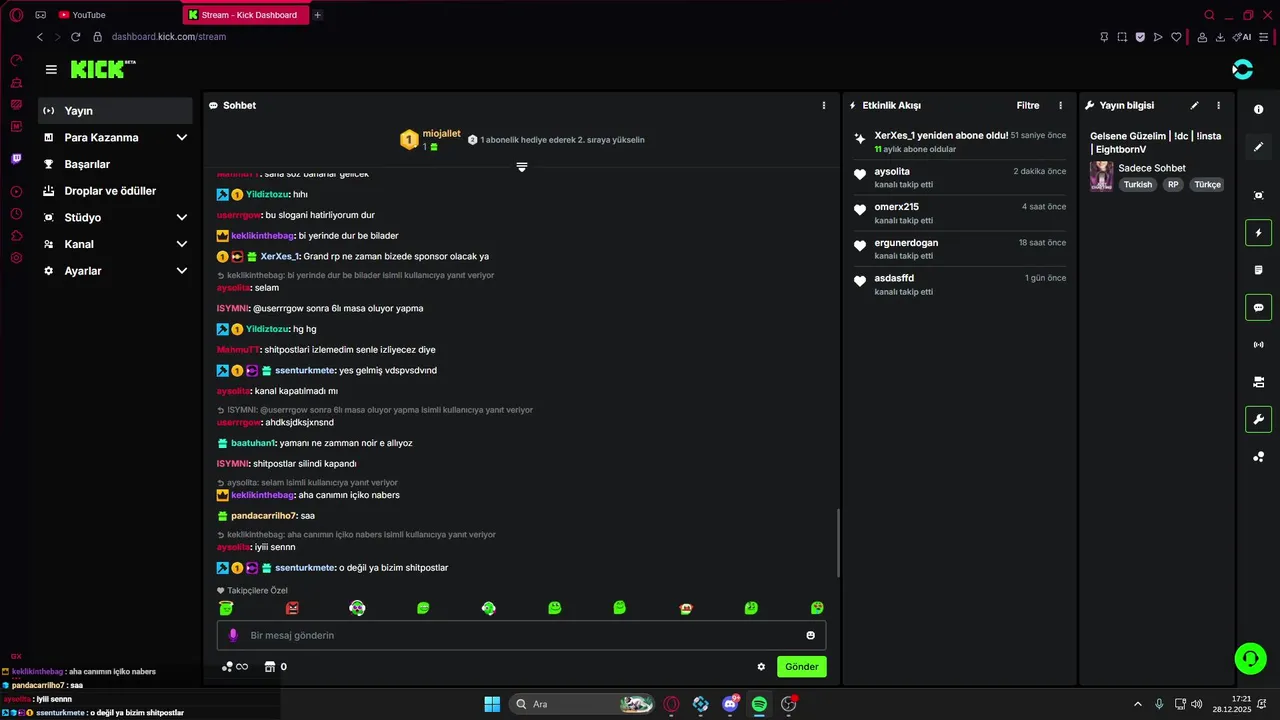Screen dimensions: 1280x720
Task: Click the RP tag
Action: coord(1173,185)
